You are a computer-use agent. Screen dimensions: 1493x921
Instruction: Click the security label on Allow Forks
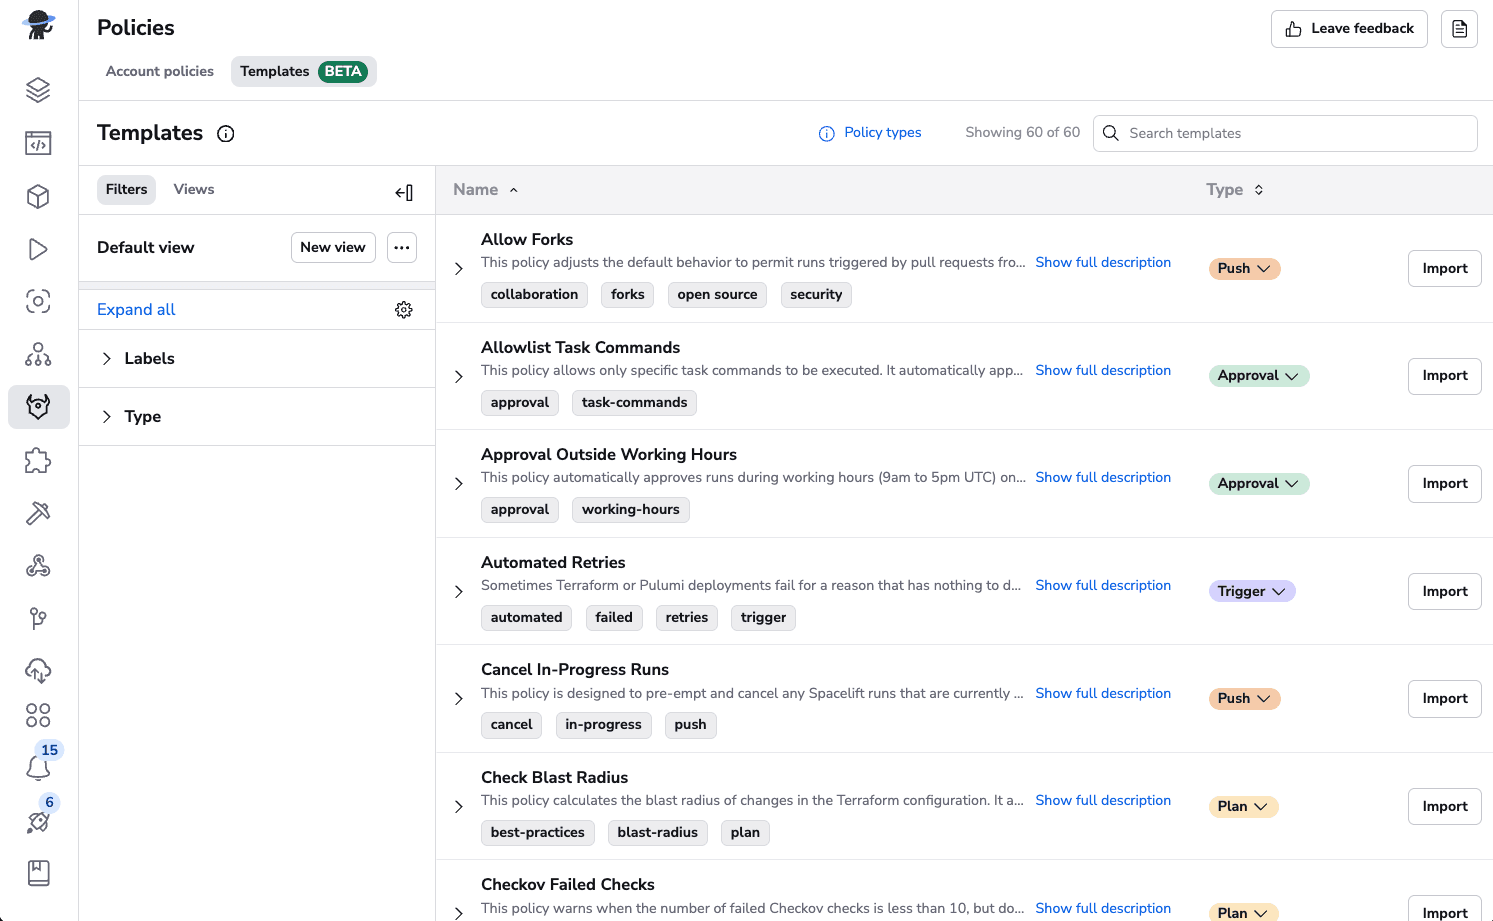pyautogui.click(x=816, y=294)
